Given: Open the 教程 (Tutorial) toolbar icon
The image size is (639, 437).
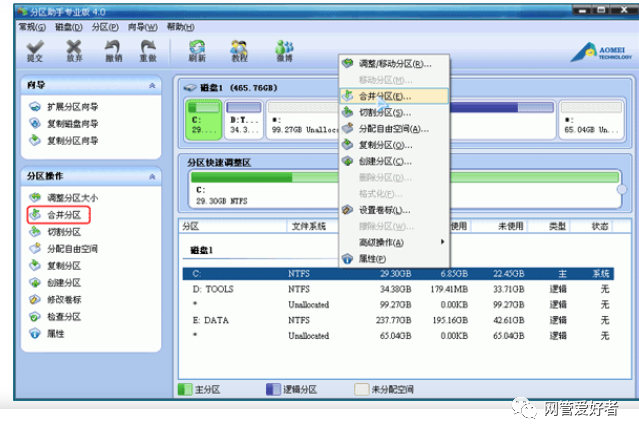Looking at the screenshot, I should coord(239,50).
